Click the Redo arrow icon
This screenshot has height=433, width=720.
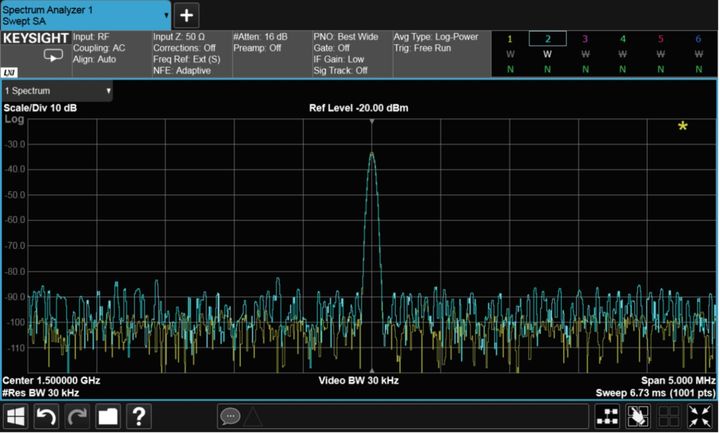(x=77, y=416)
